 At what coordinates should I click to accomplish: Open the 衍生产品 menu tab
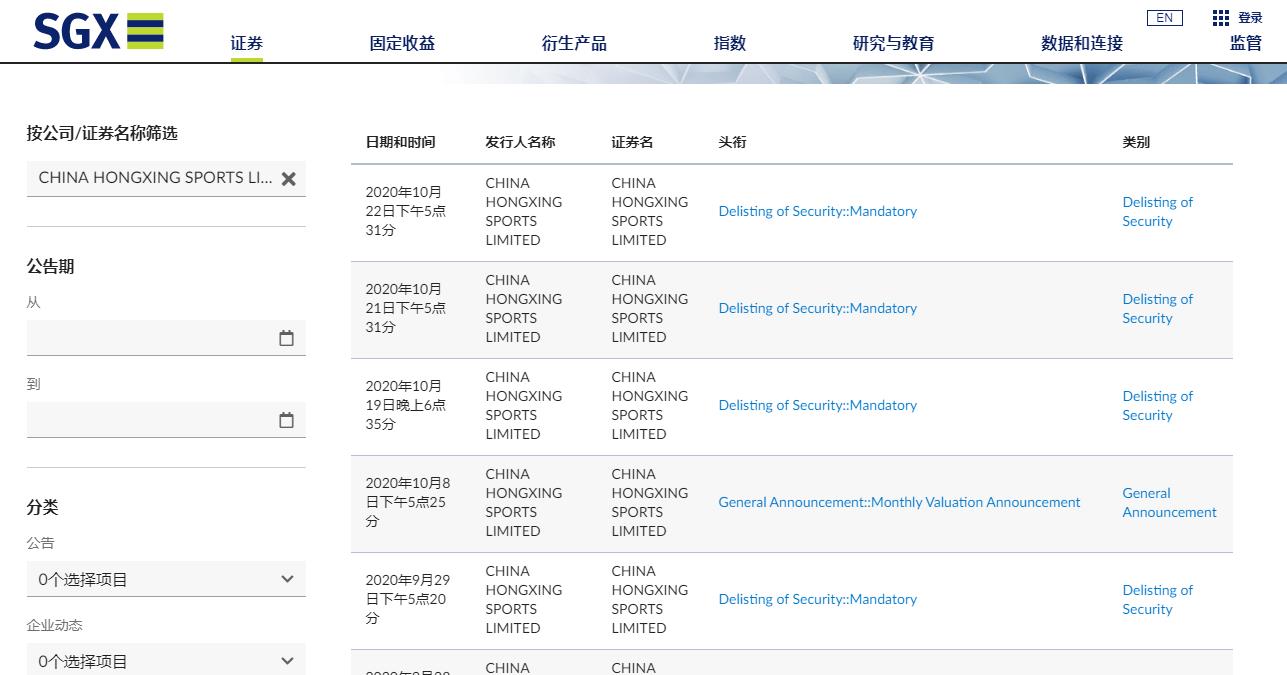(574, 43)
